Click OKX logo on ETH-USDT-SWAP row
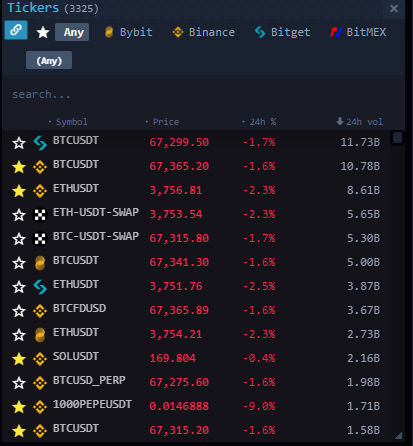Viewport: 413px width, 446px height. (40, 215)
